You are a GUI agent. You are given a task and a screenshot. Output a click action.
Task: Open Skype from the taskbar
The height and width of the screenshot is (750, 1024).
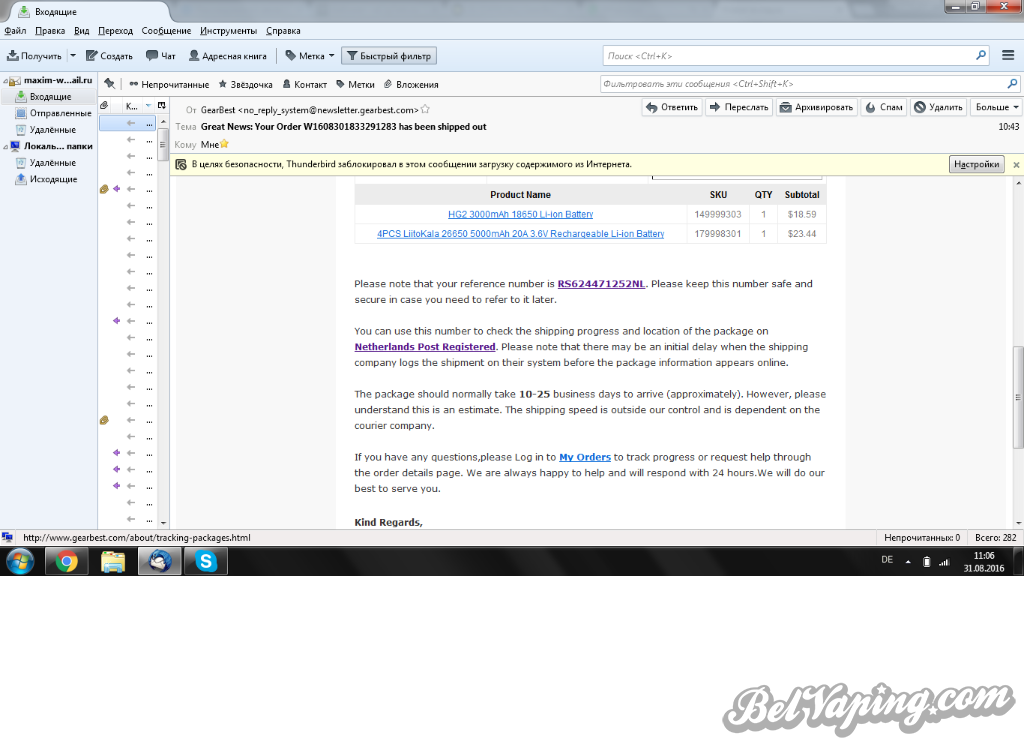click(x=206, y=561)
